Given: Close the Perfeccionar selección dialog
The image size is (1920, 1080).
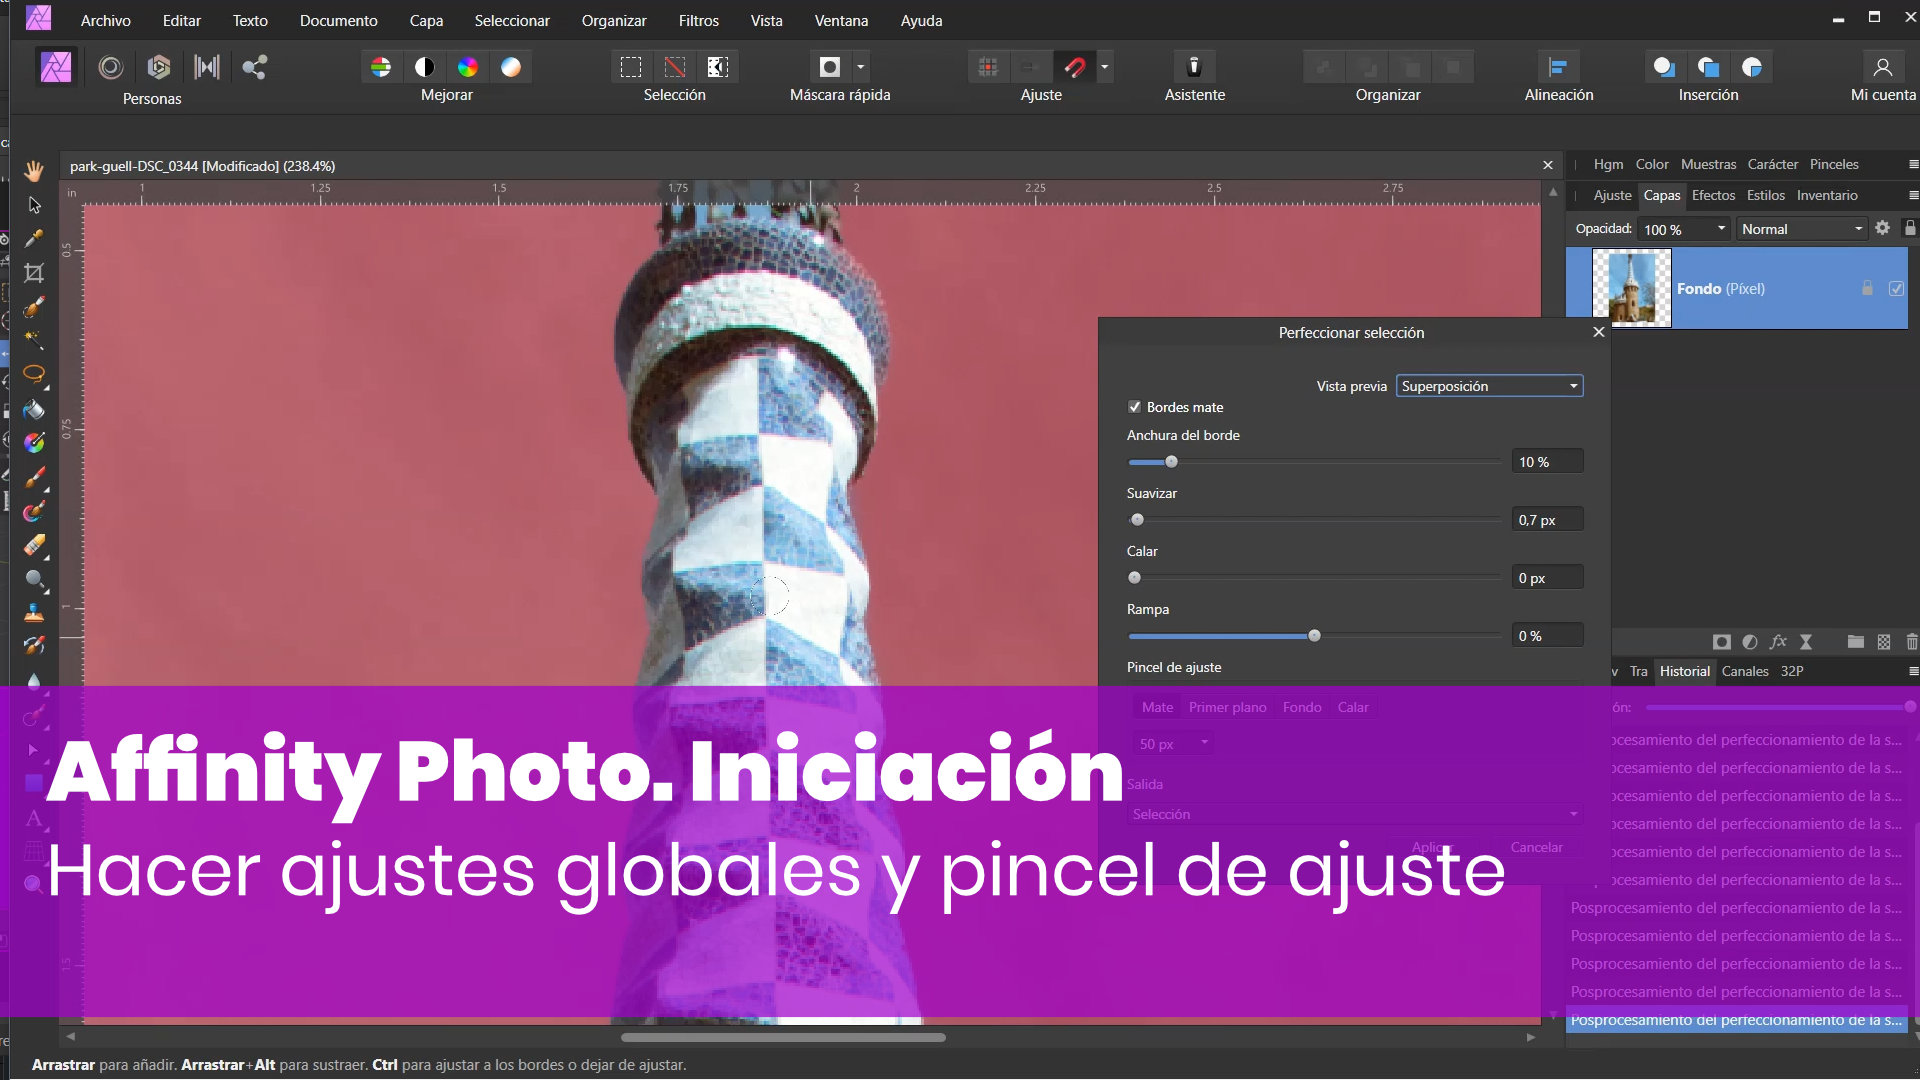Looking at the screenshot, I should click(1598, 332).
